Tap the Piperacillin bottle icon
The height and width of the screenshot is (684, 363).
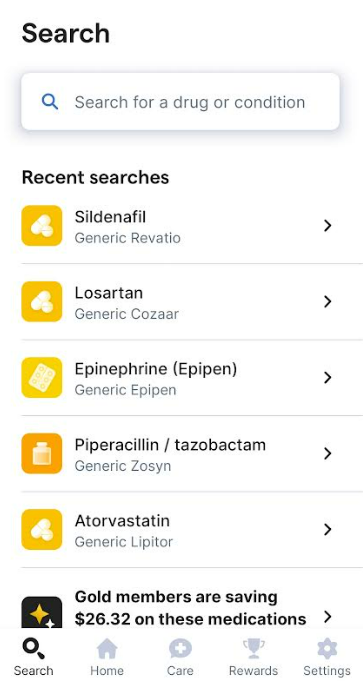(x=42, y=453)
